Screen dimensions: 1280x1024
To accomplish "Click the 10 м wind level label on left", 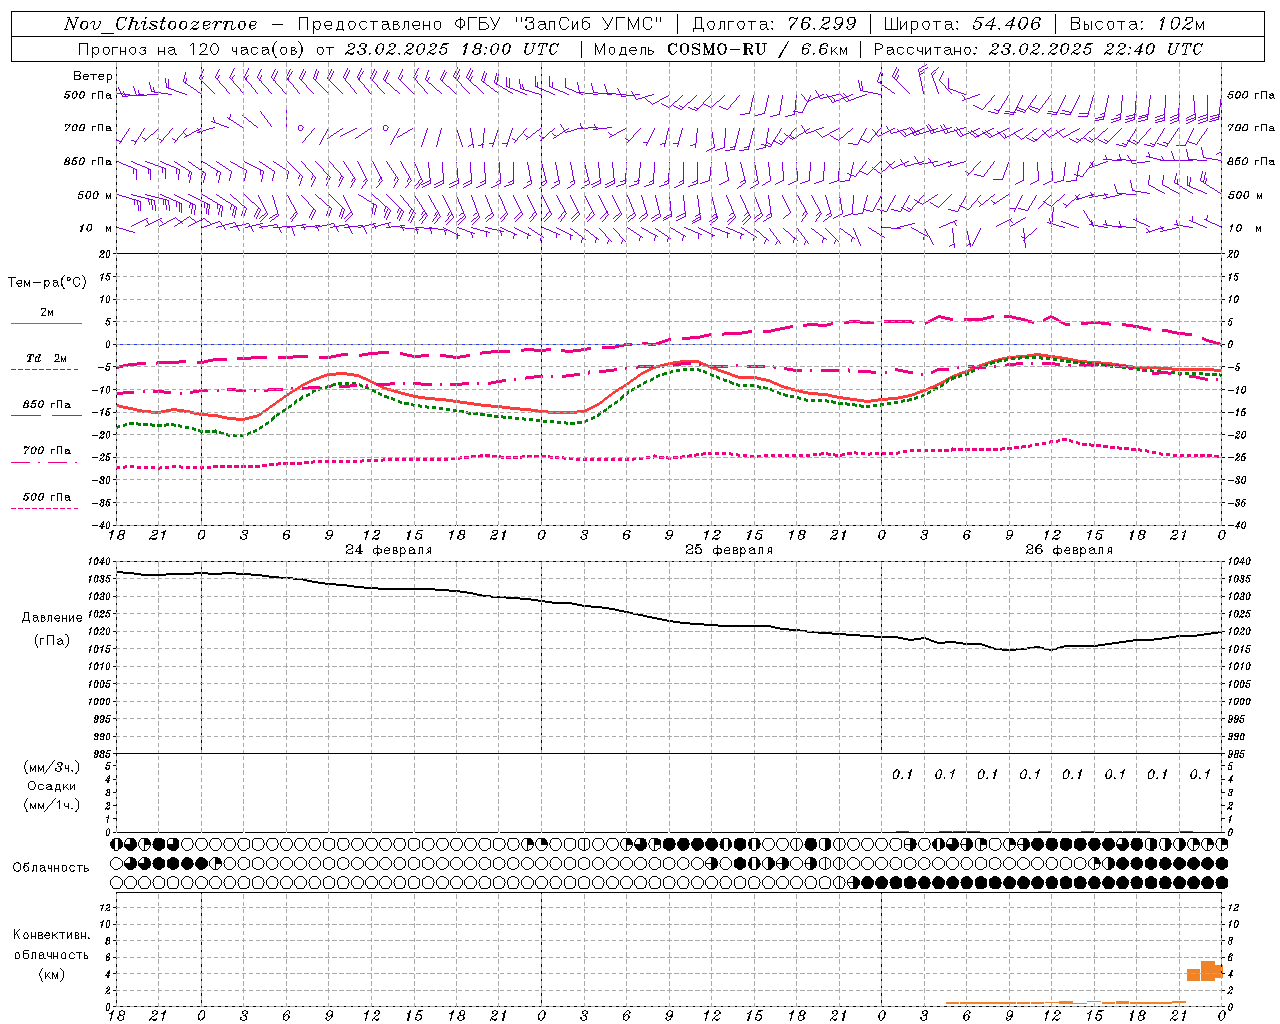I will (x=95, y=228).
